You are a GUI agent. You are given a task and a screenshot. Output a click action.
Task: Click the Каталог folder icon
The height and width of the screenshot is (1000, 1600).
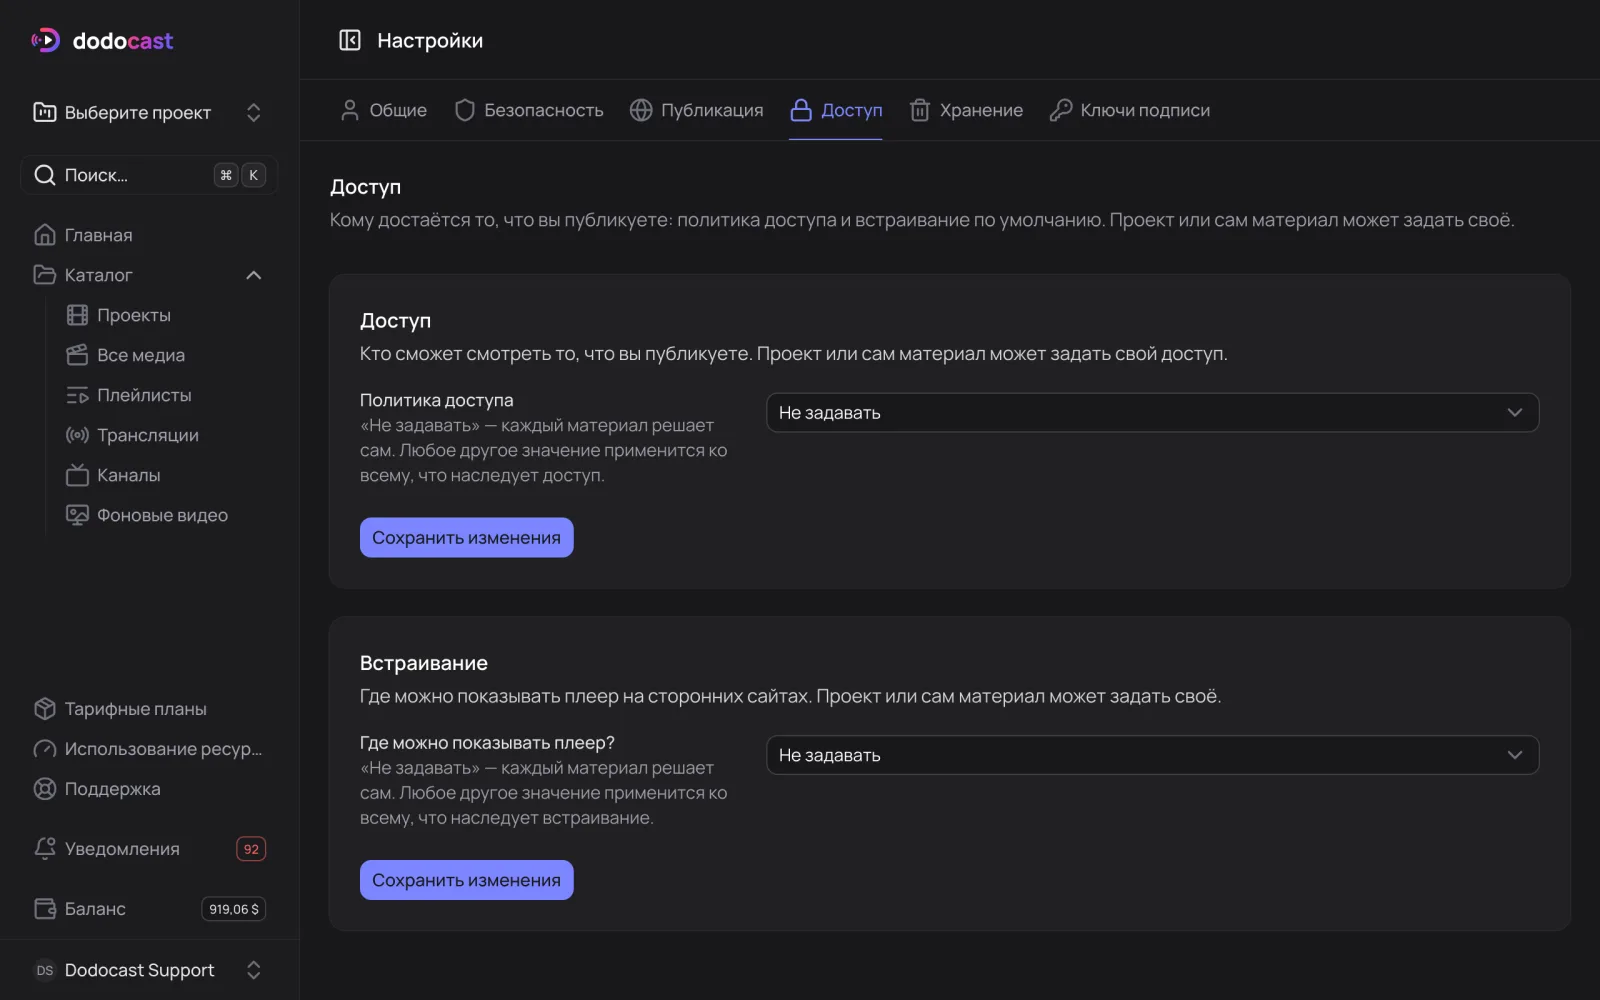45,275
